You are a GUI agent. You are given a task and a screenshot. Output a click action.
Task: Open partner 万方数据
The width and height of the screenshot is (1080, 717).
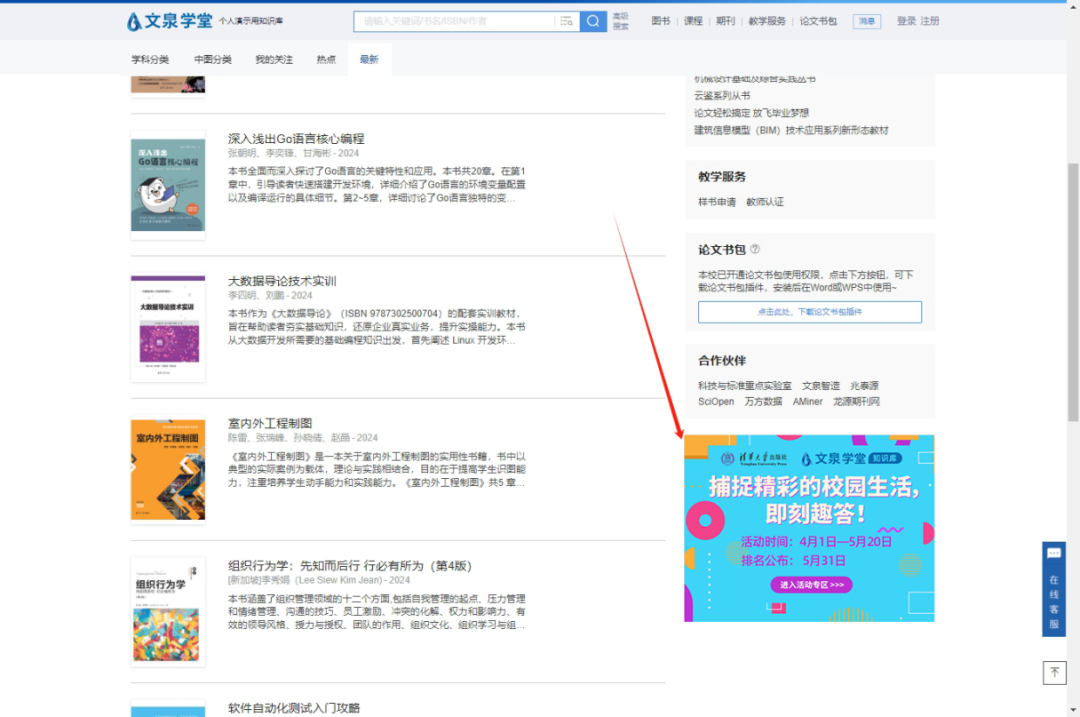(763, 402)
